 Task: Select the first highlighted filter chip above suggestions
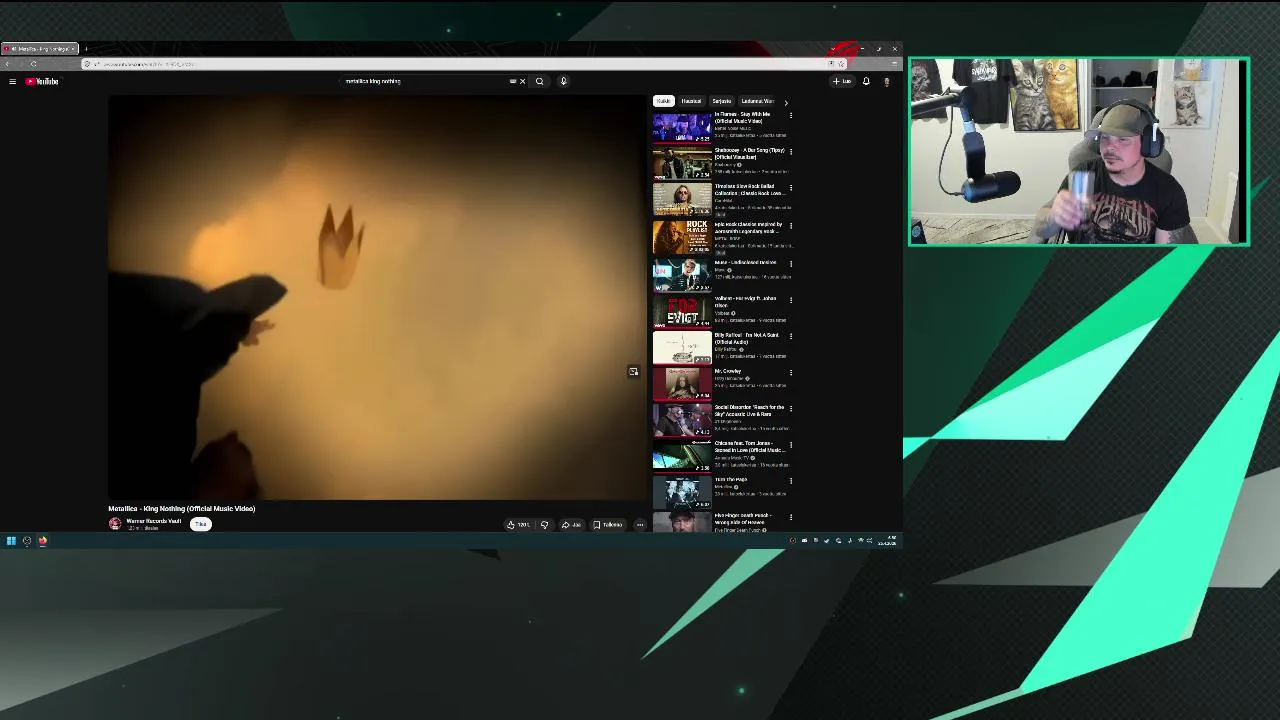(663, 101)
